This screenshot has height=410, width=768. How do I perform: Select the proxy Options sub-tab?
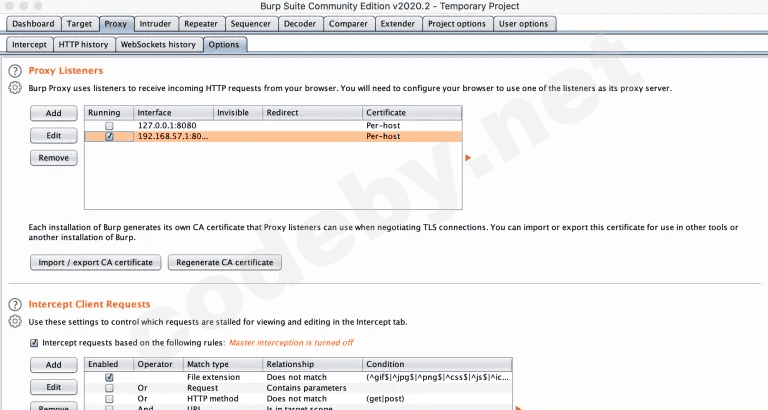224,45
